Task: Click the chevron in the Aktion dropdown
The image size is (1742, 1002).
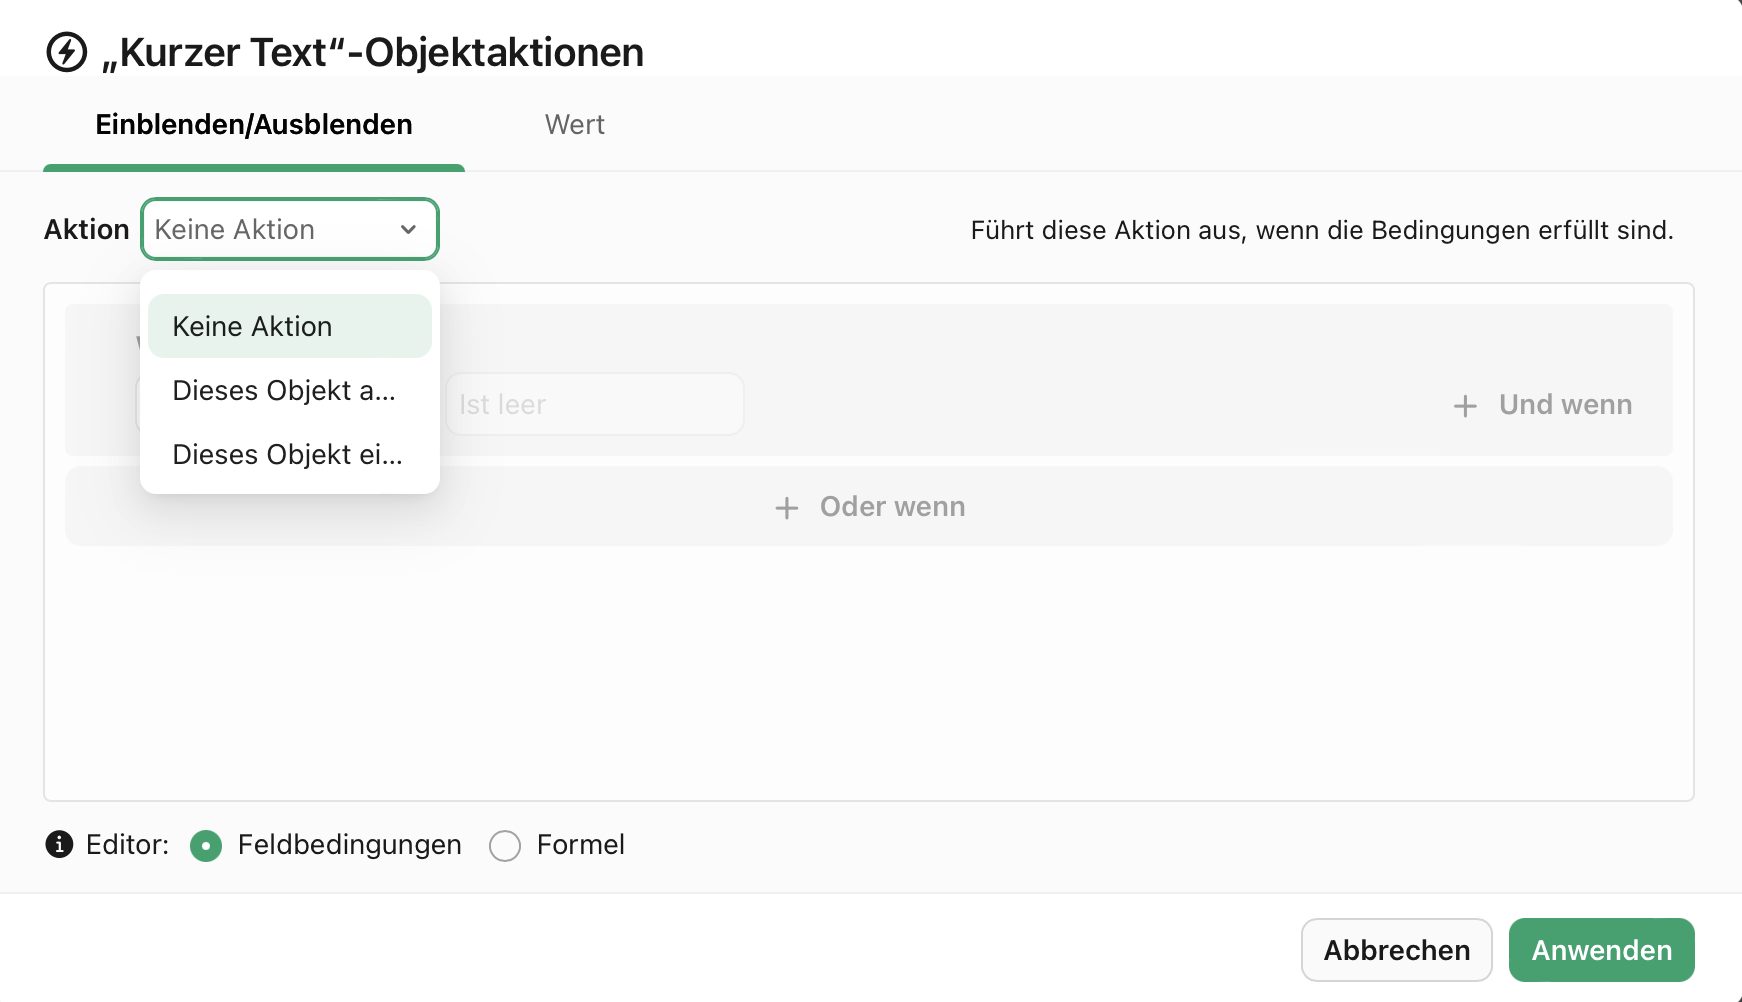Action: click(x=407, y=229)
